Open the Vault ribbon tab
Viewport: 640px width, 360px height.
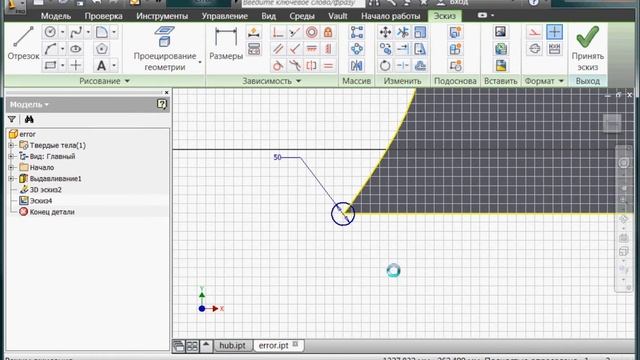coord(338,16)
